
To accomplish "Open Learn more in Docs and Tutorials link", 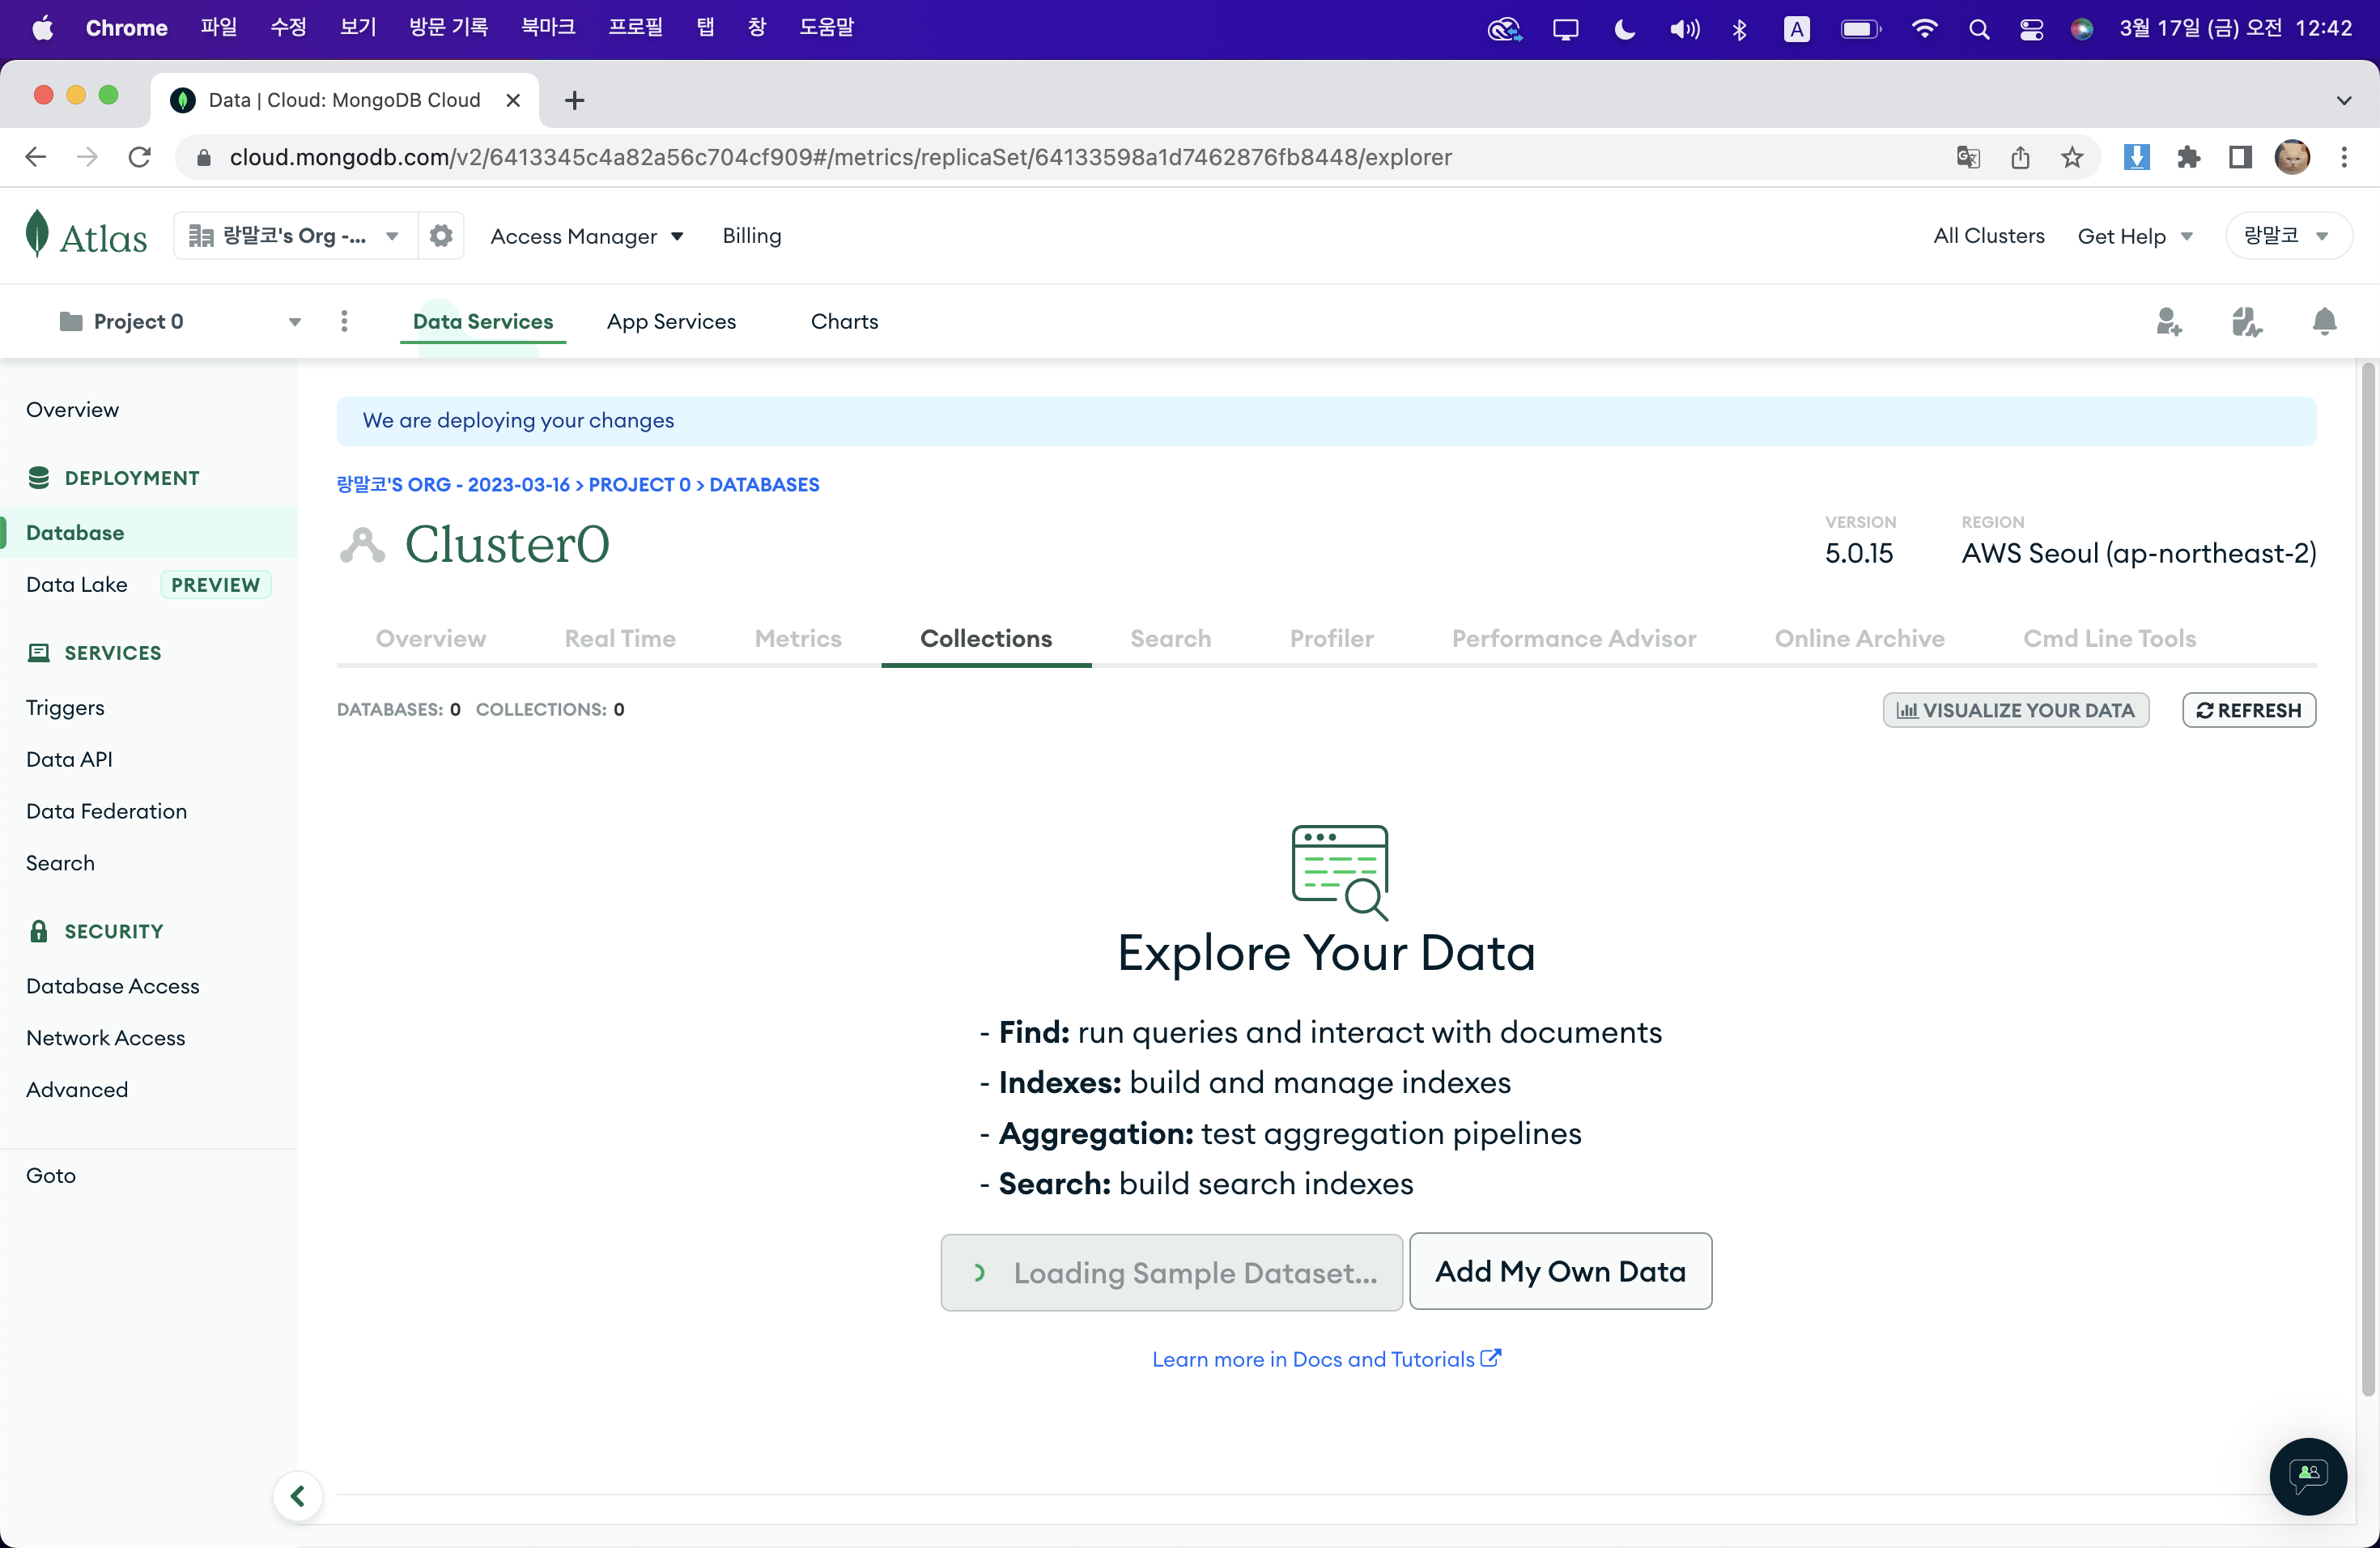I will (x=1326, y=1359).
